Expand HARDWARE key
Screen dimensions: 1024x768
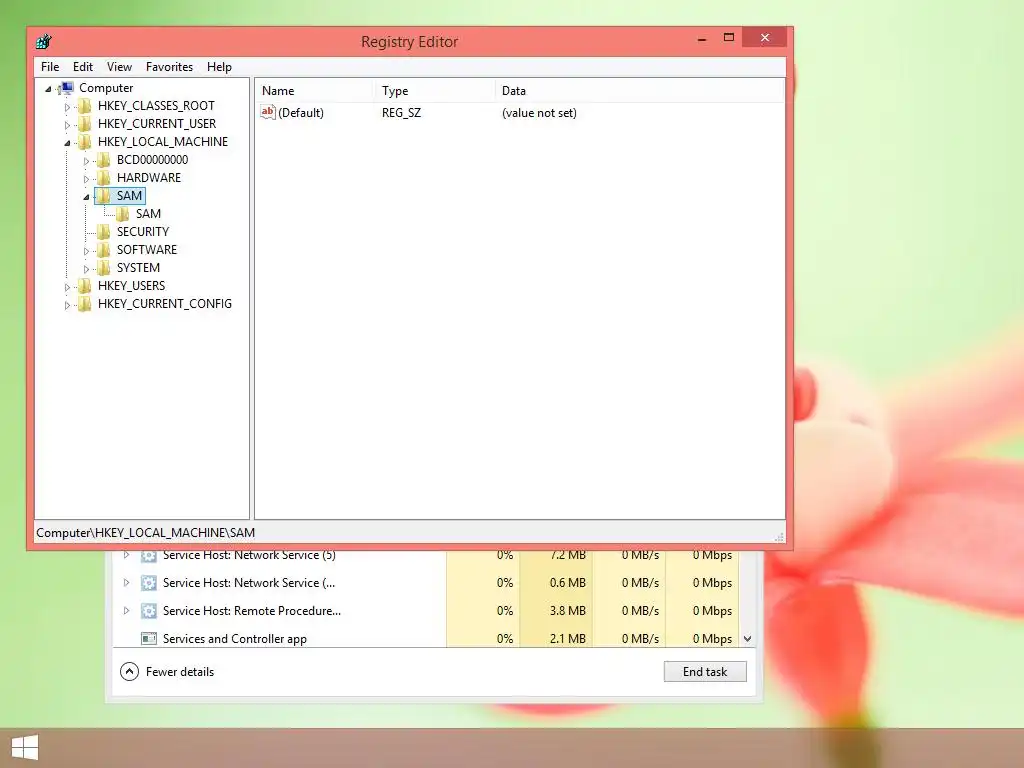(x=86, y=178)
